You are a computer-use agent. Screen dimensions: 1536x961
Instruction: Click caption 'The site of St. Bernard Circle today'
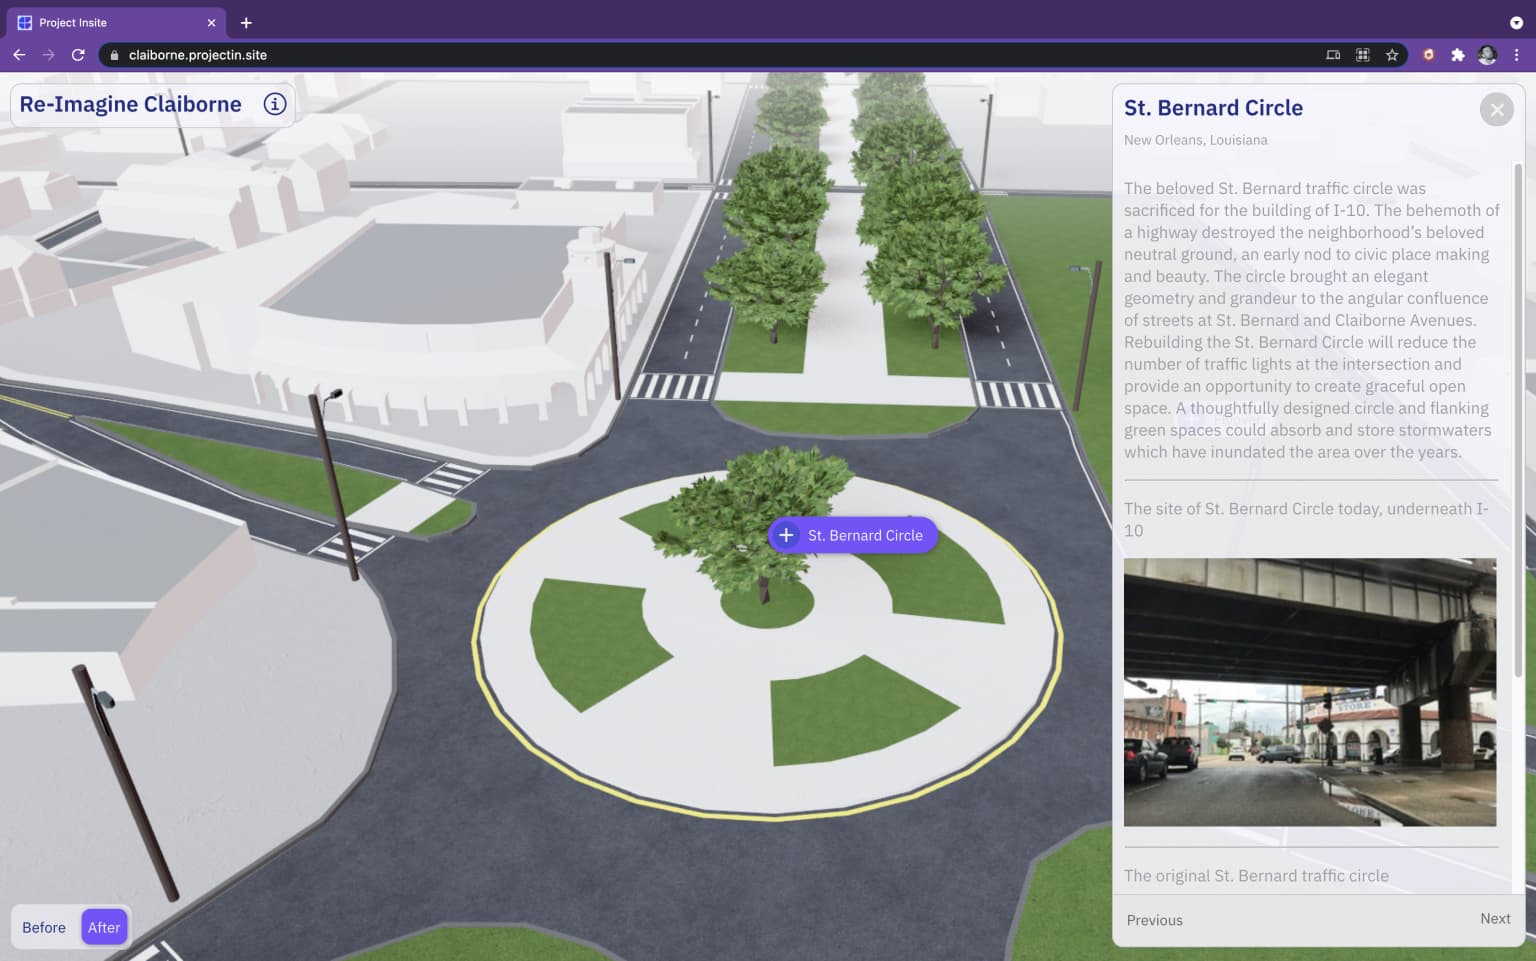tap(1306, 519)
